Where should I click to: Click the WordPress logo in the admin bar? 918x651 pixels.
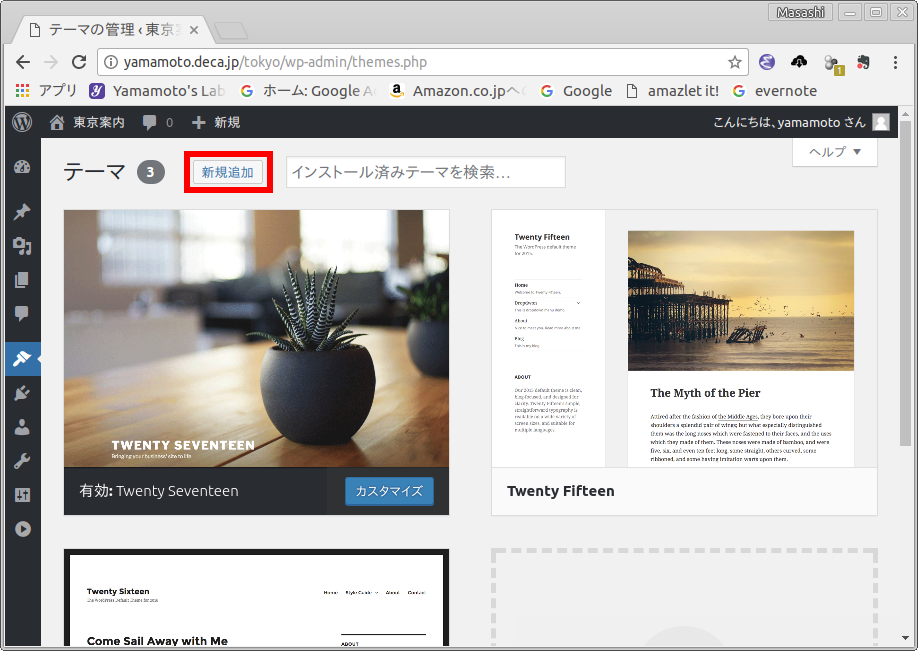pos(22,122)
